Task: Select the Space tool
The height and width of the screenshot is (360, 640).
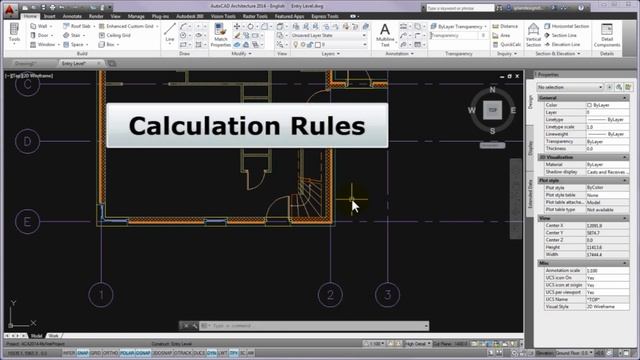Action: coord(73,44)
